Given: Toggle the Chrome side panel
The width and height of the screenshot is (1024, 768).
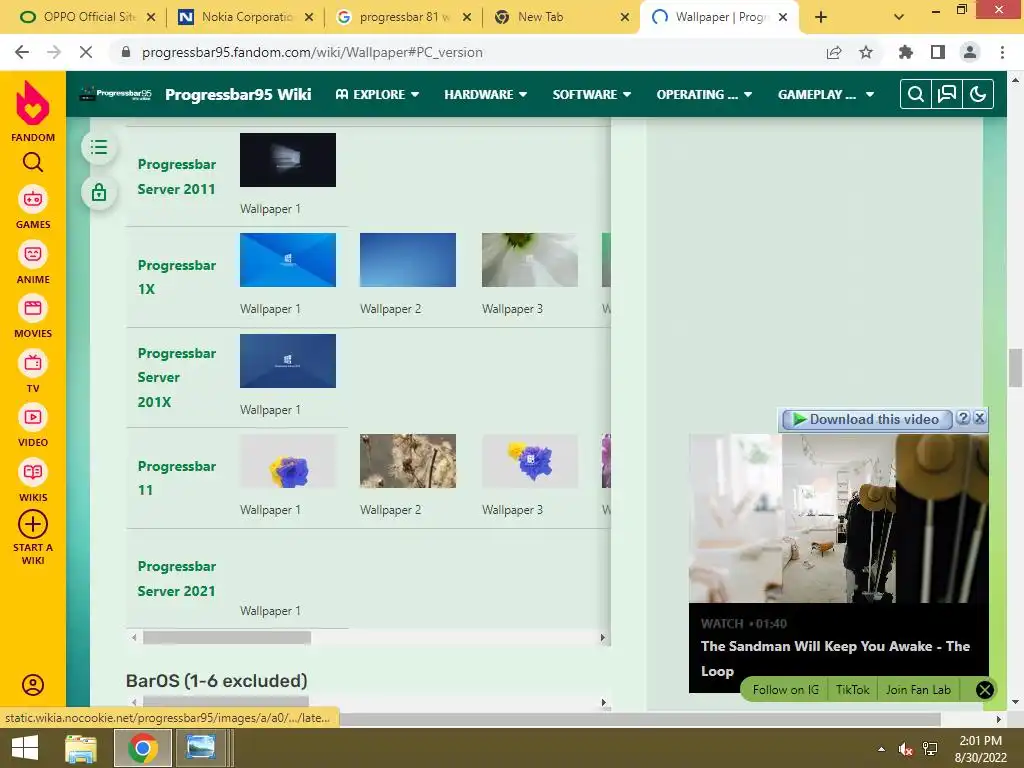Looking at the screenshot, I should 938,52.
